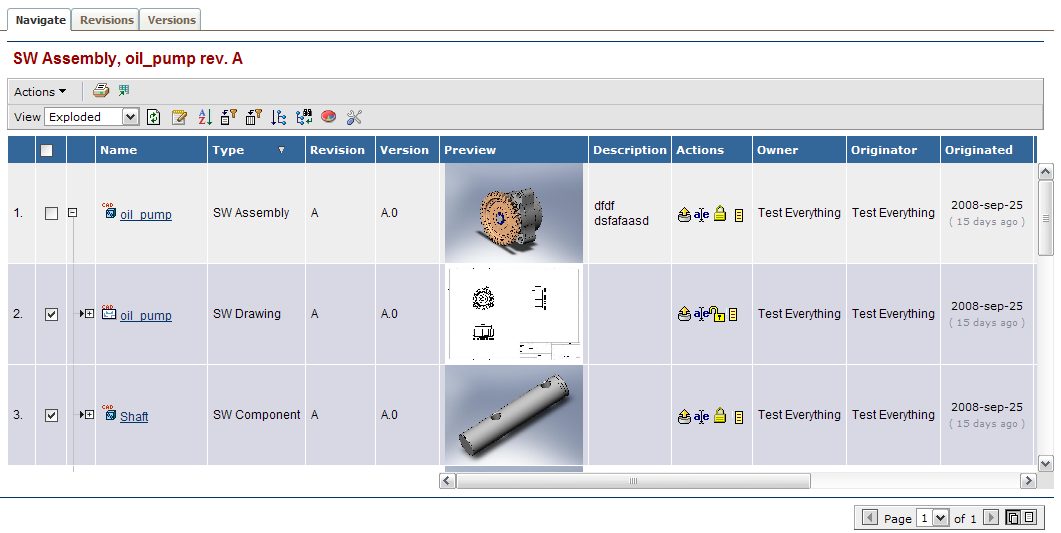This screenshot has height=533, width=1061.
Task: Open the Shaft component link
Action: point(134,417)
